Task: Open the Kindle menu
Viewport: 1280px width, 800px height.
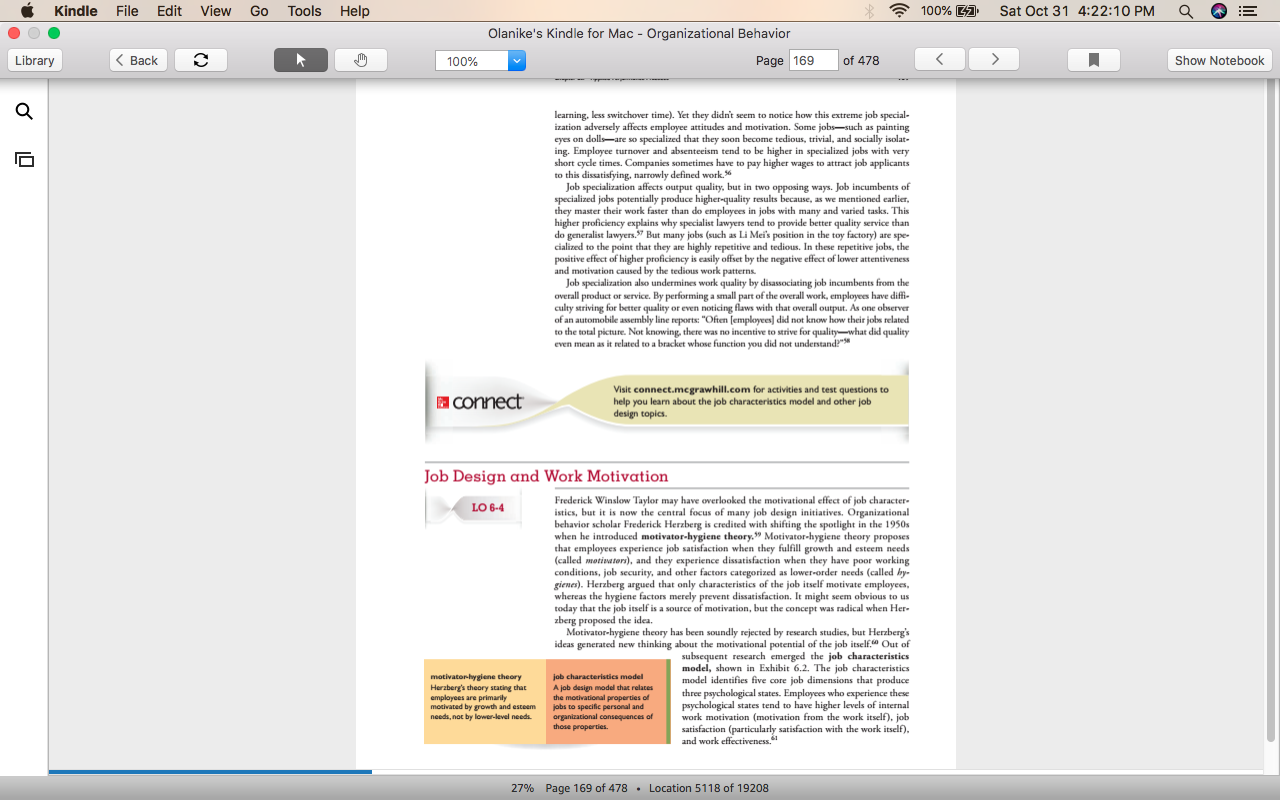Action: (x=76, y=11)
